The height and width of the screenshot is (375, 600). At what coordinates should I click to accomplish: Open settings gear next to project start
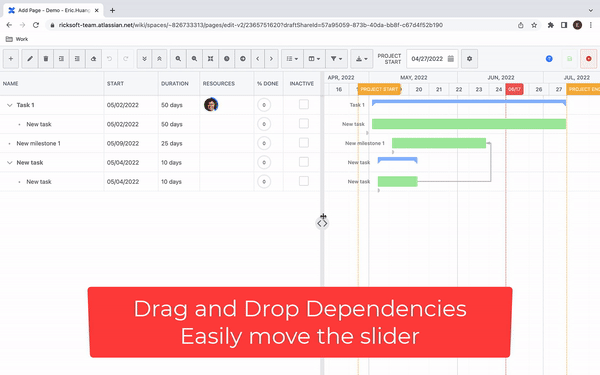point(469,59)
